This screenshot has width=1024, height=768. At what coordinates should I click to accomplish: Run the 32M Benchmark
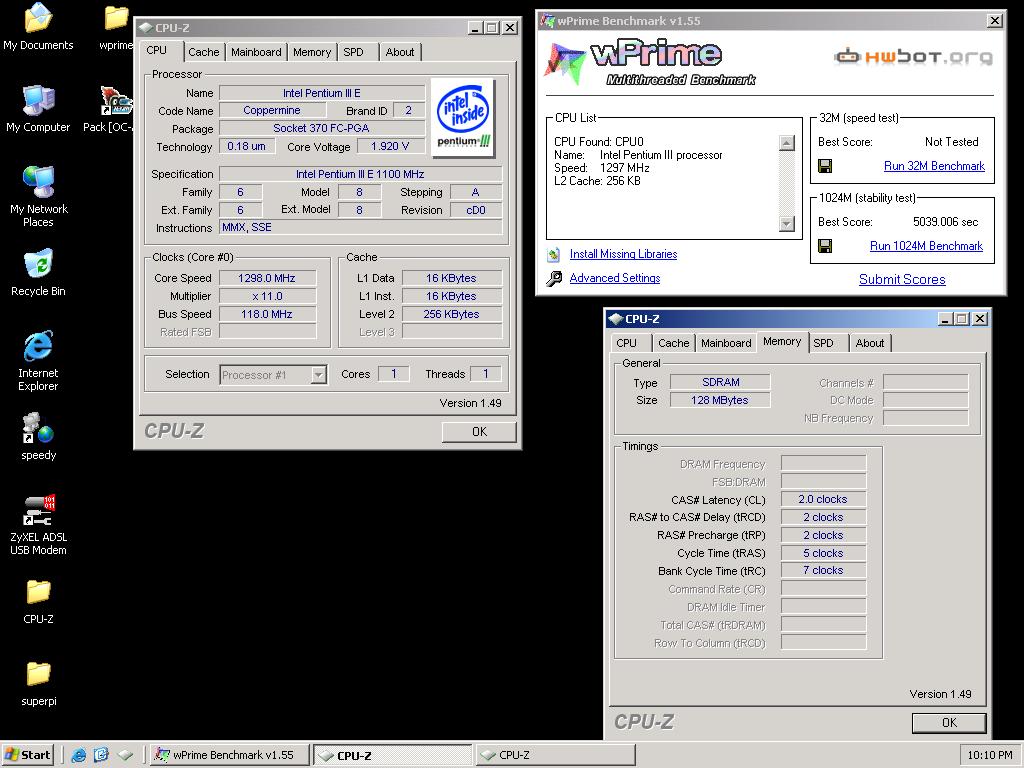click(x=934, y=166)
